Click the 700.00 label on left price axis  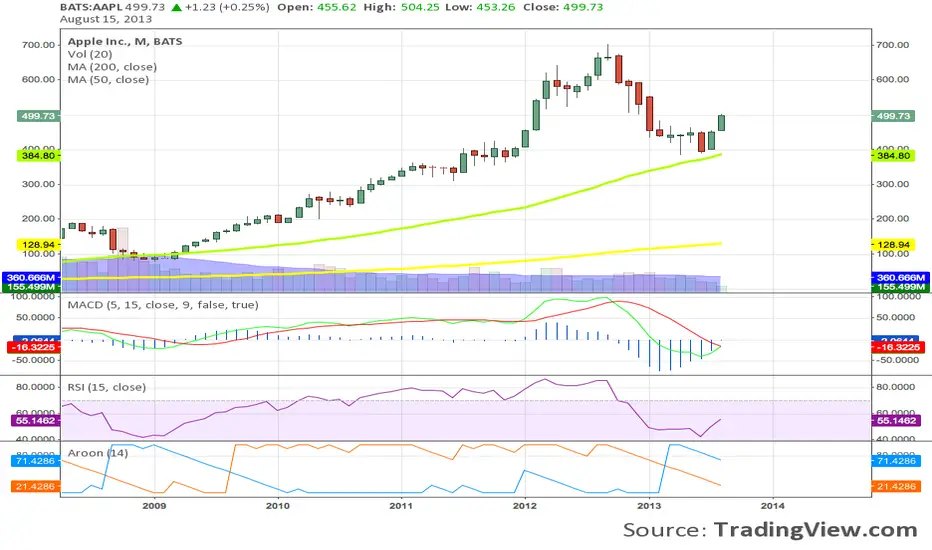tap(39, 45)
